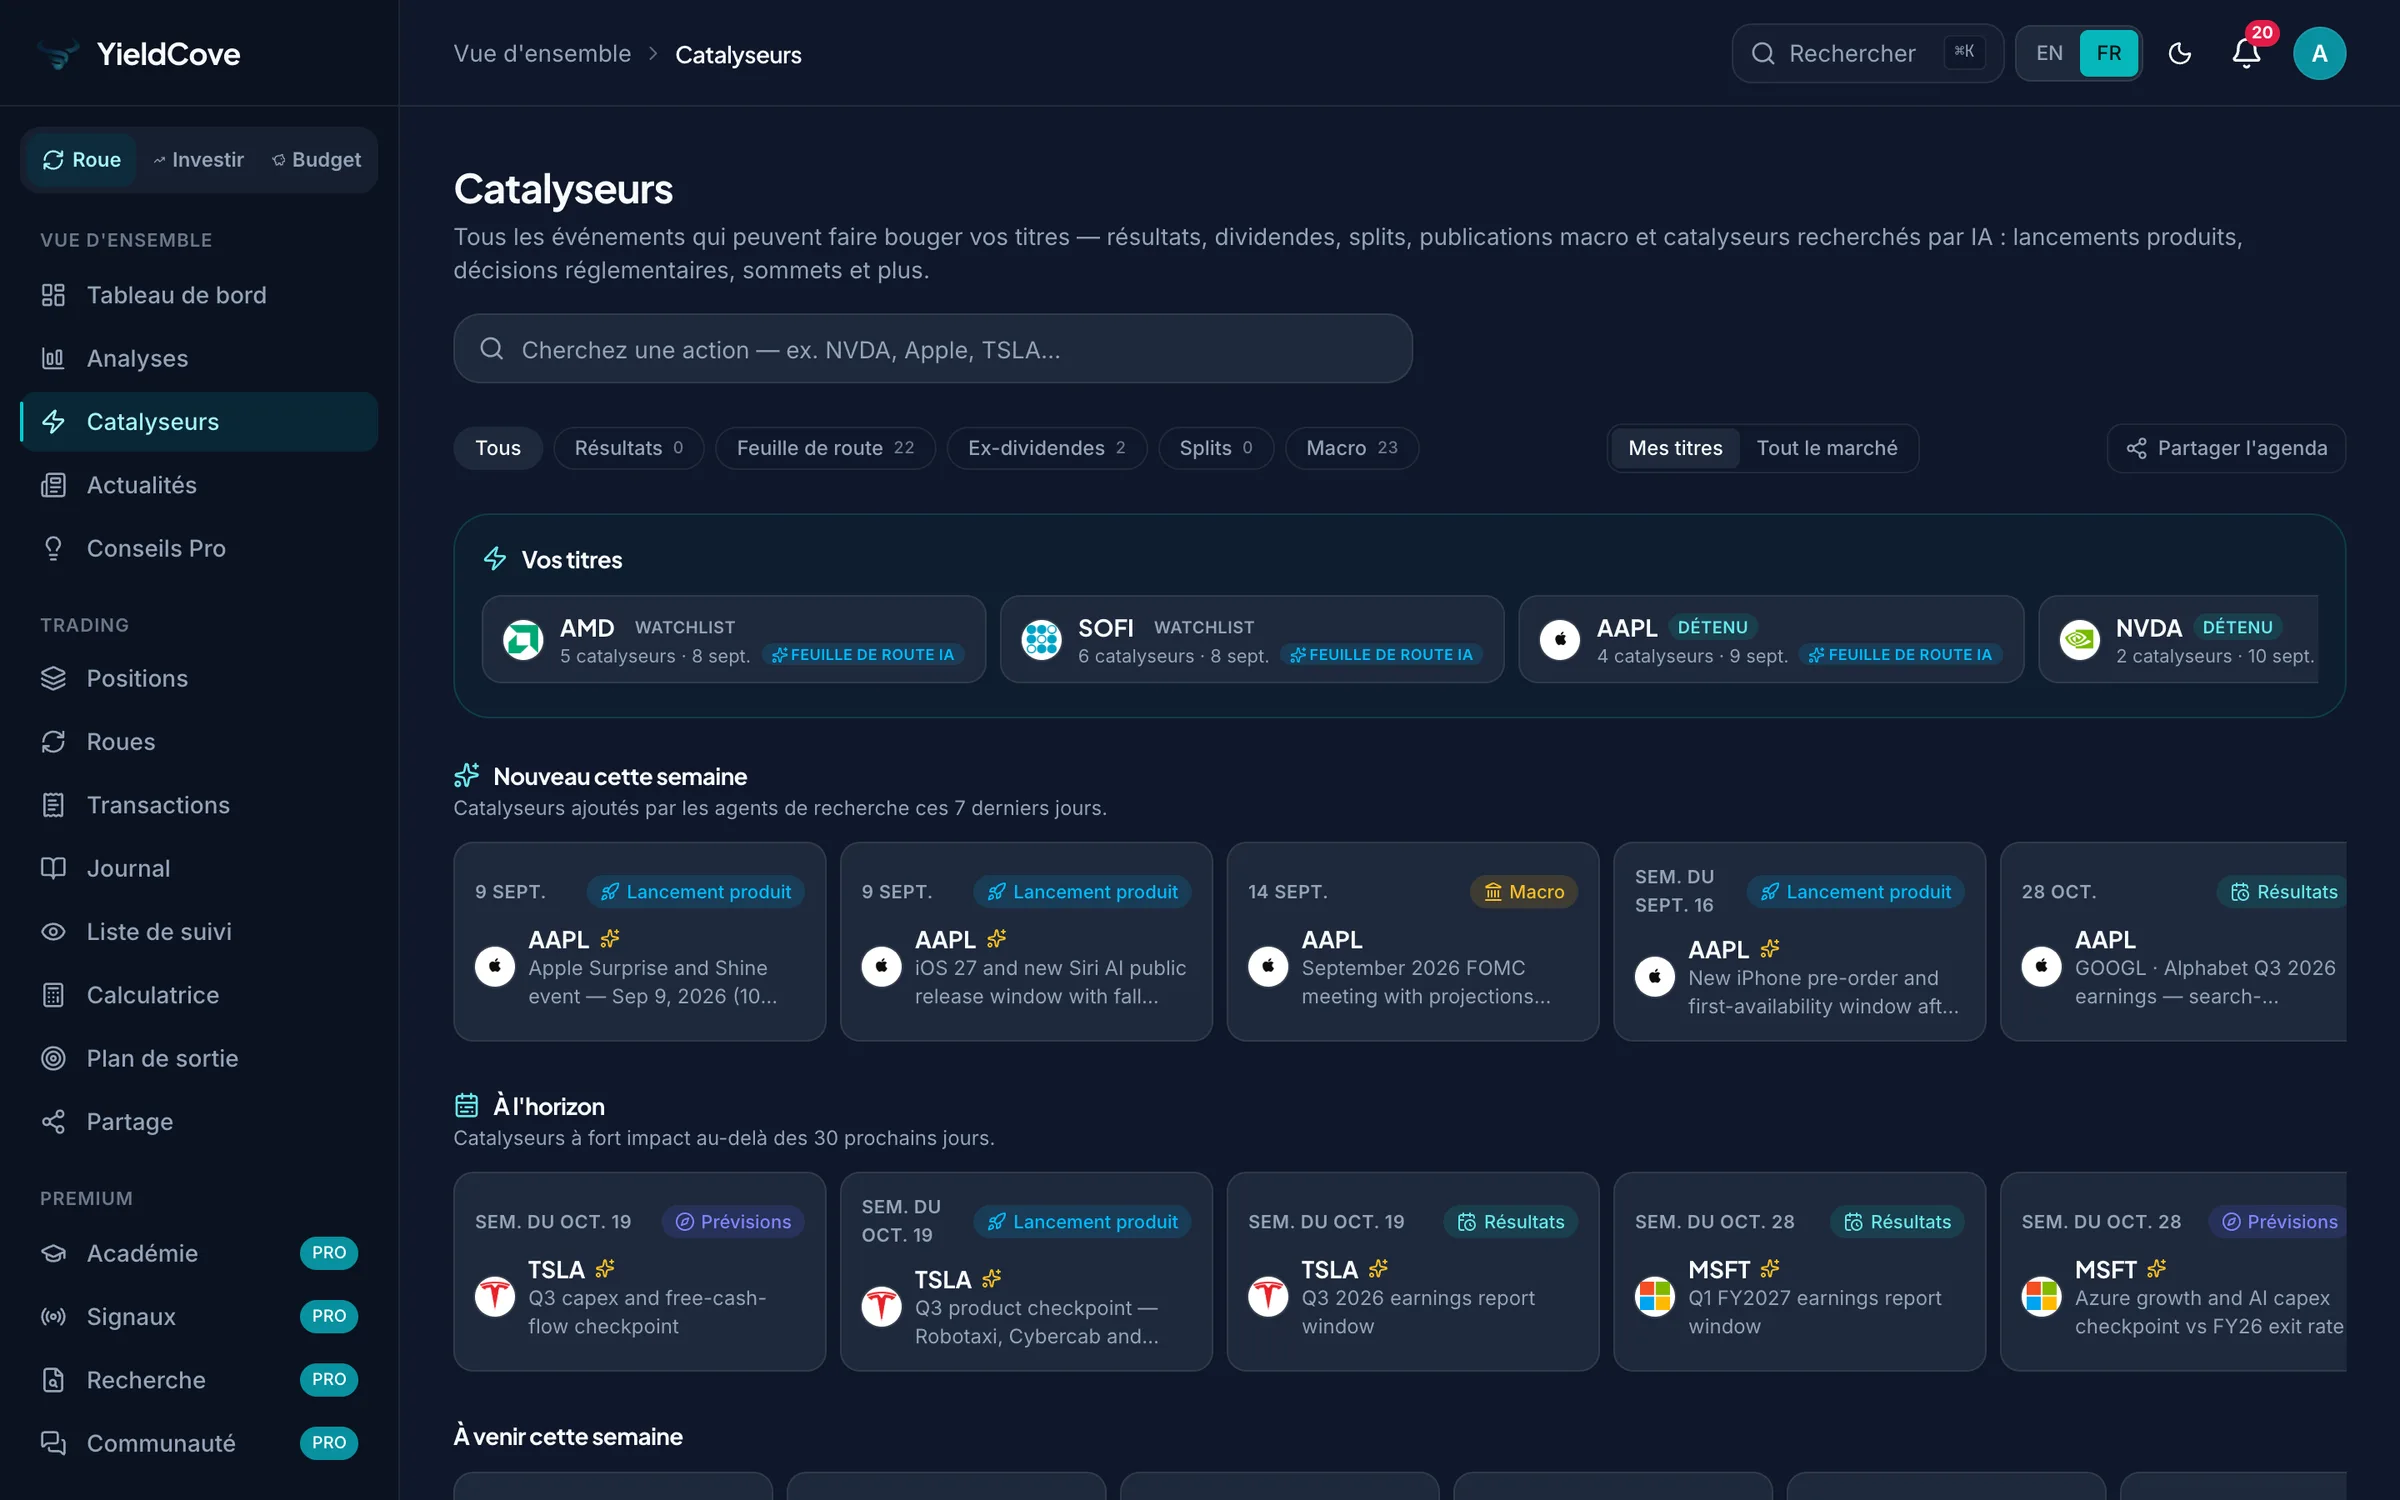Viewport: 2400px width, 1500px height.
Task: Click the Macro tag on FOMC card
Action: pos(1524,892)
